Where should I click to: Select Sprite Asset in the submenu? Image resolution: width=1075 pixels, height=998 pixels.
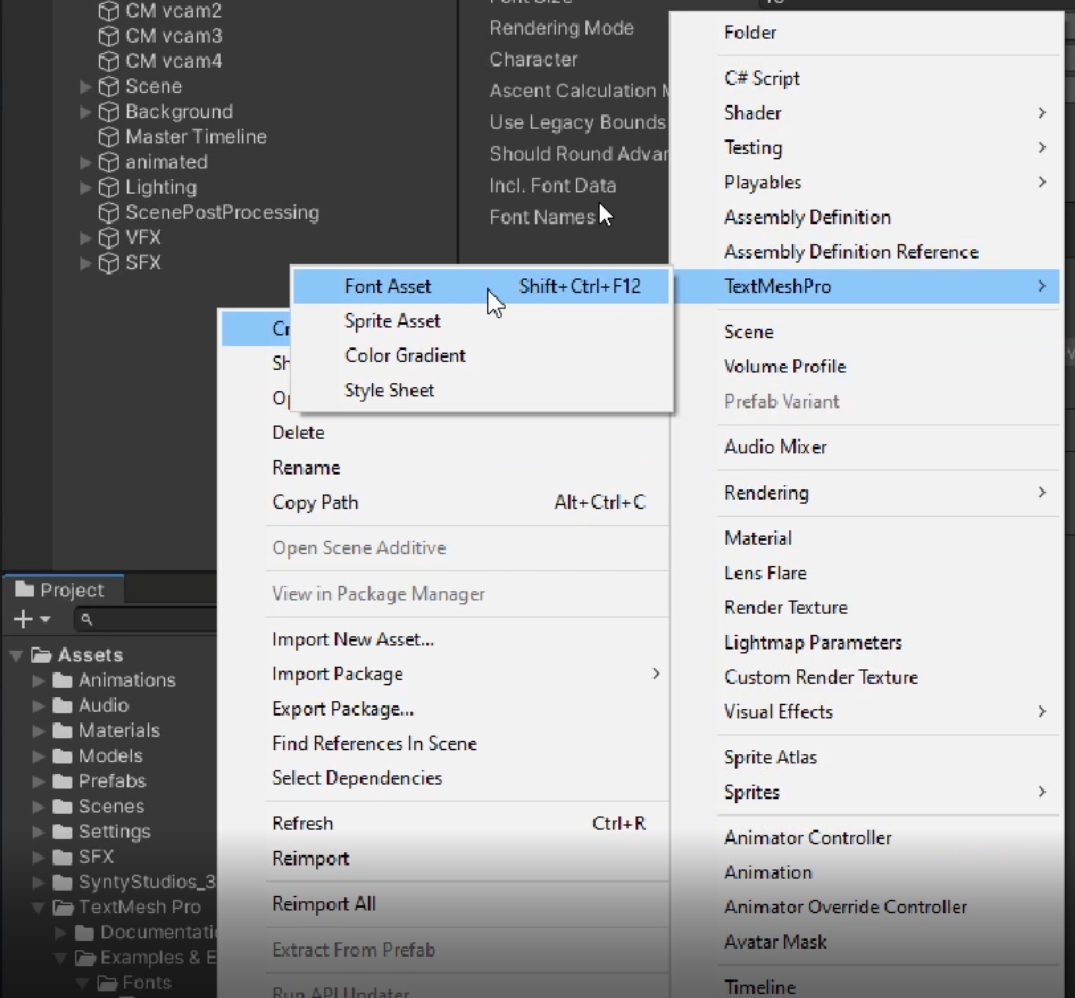pyautogui.click(x=392, y=321)
